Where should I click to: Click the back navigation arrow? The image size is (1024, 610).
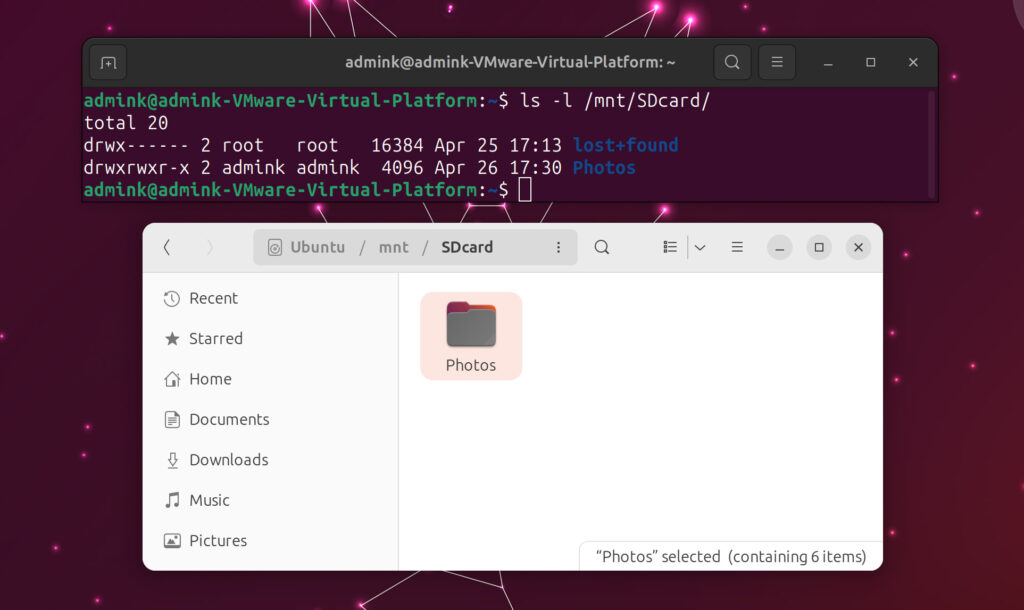tap(166, 247)
